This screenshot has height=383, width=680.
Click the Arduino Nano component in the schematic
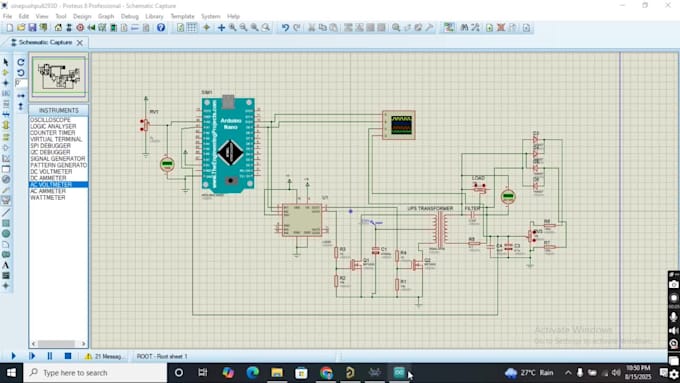228,145
